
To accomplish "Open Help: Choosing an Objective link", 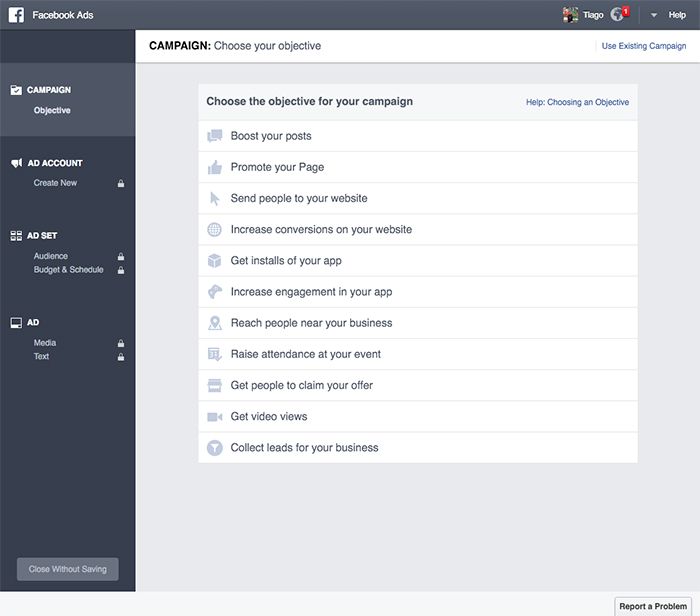I will coord(577,102).
